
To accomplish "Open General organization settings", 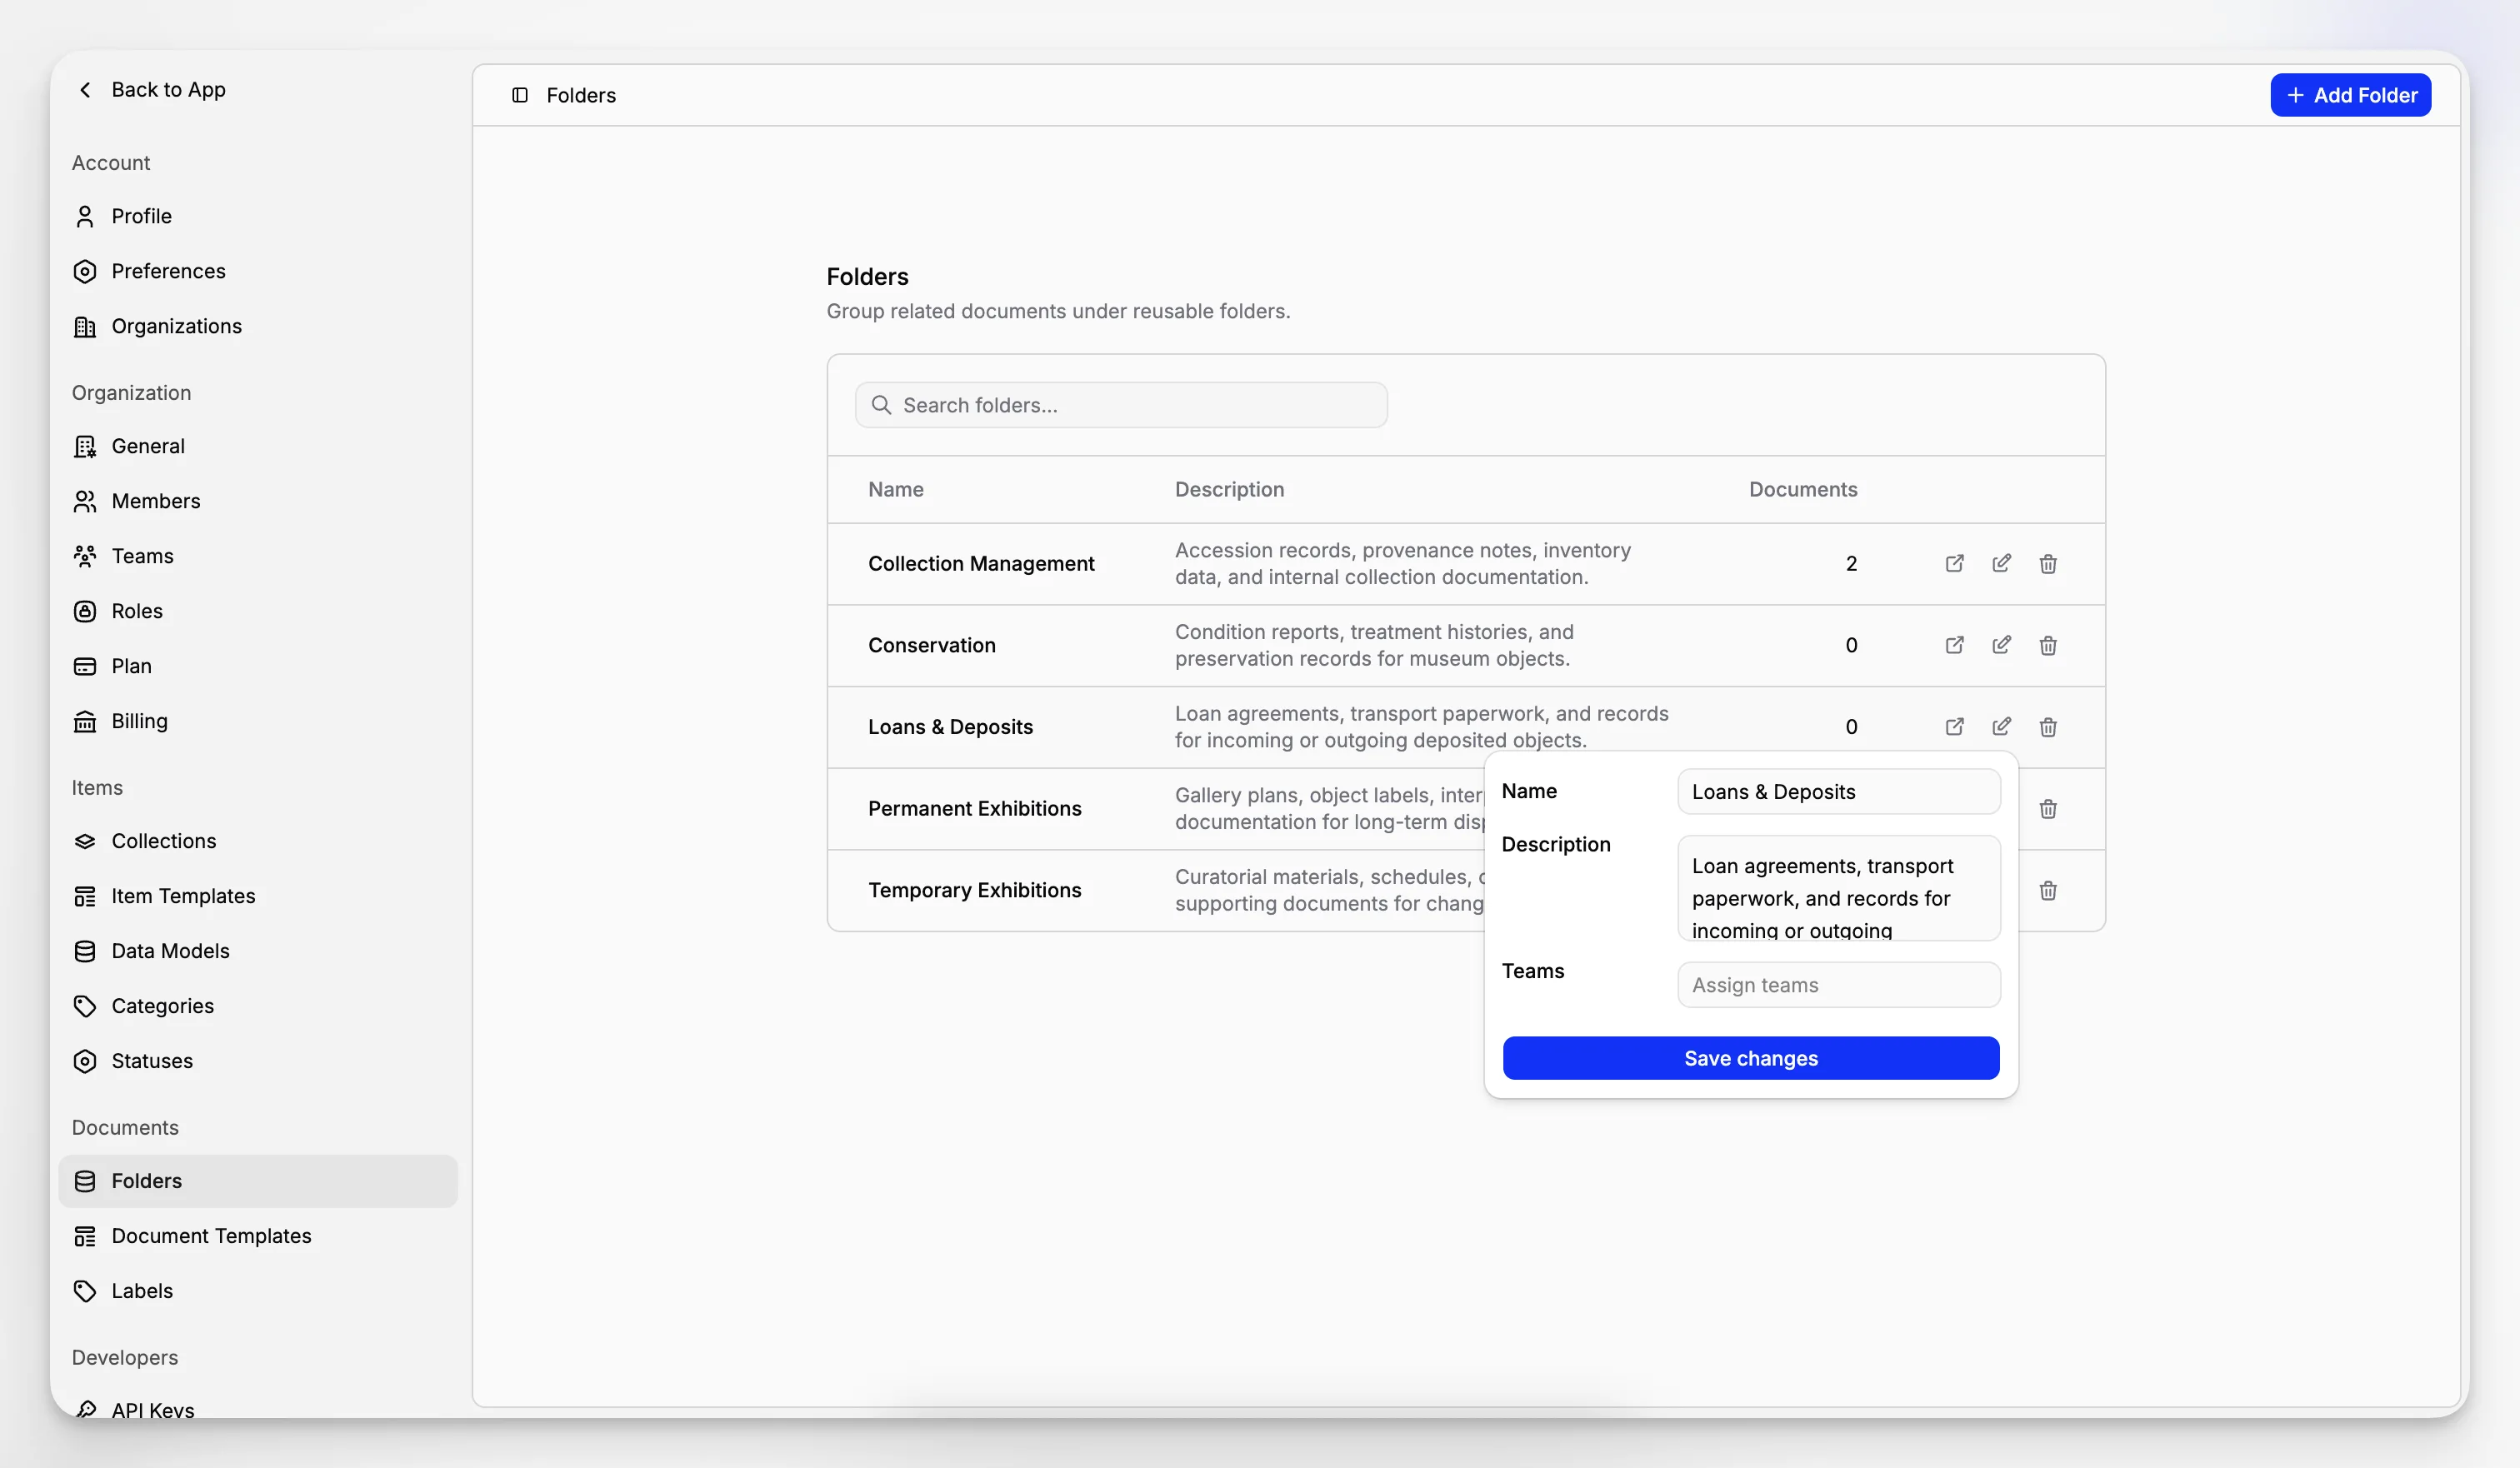I will coord(258,446).
